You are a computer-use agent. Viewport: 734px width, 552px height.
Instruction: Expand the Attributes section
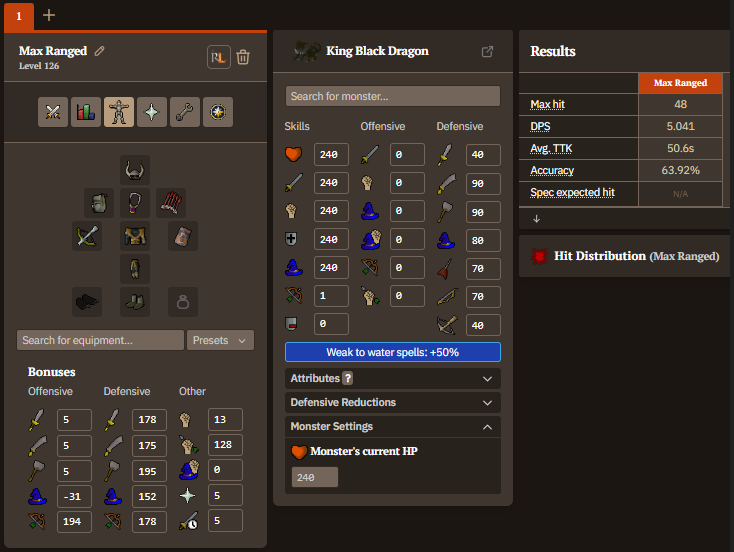[392, 379]
